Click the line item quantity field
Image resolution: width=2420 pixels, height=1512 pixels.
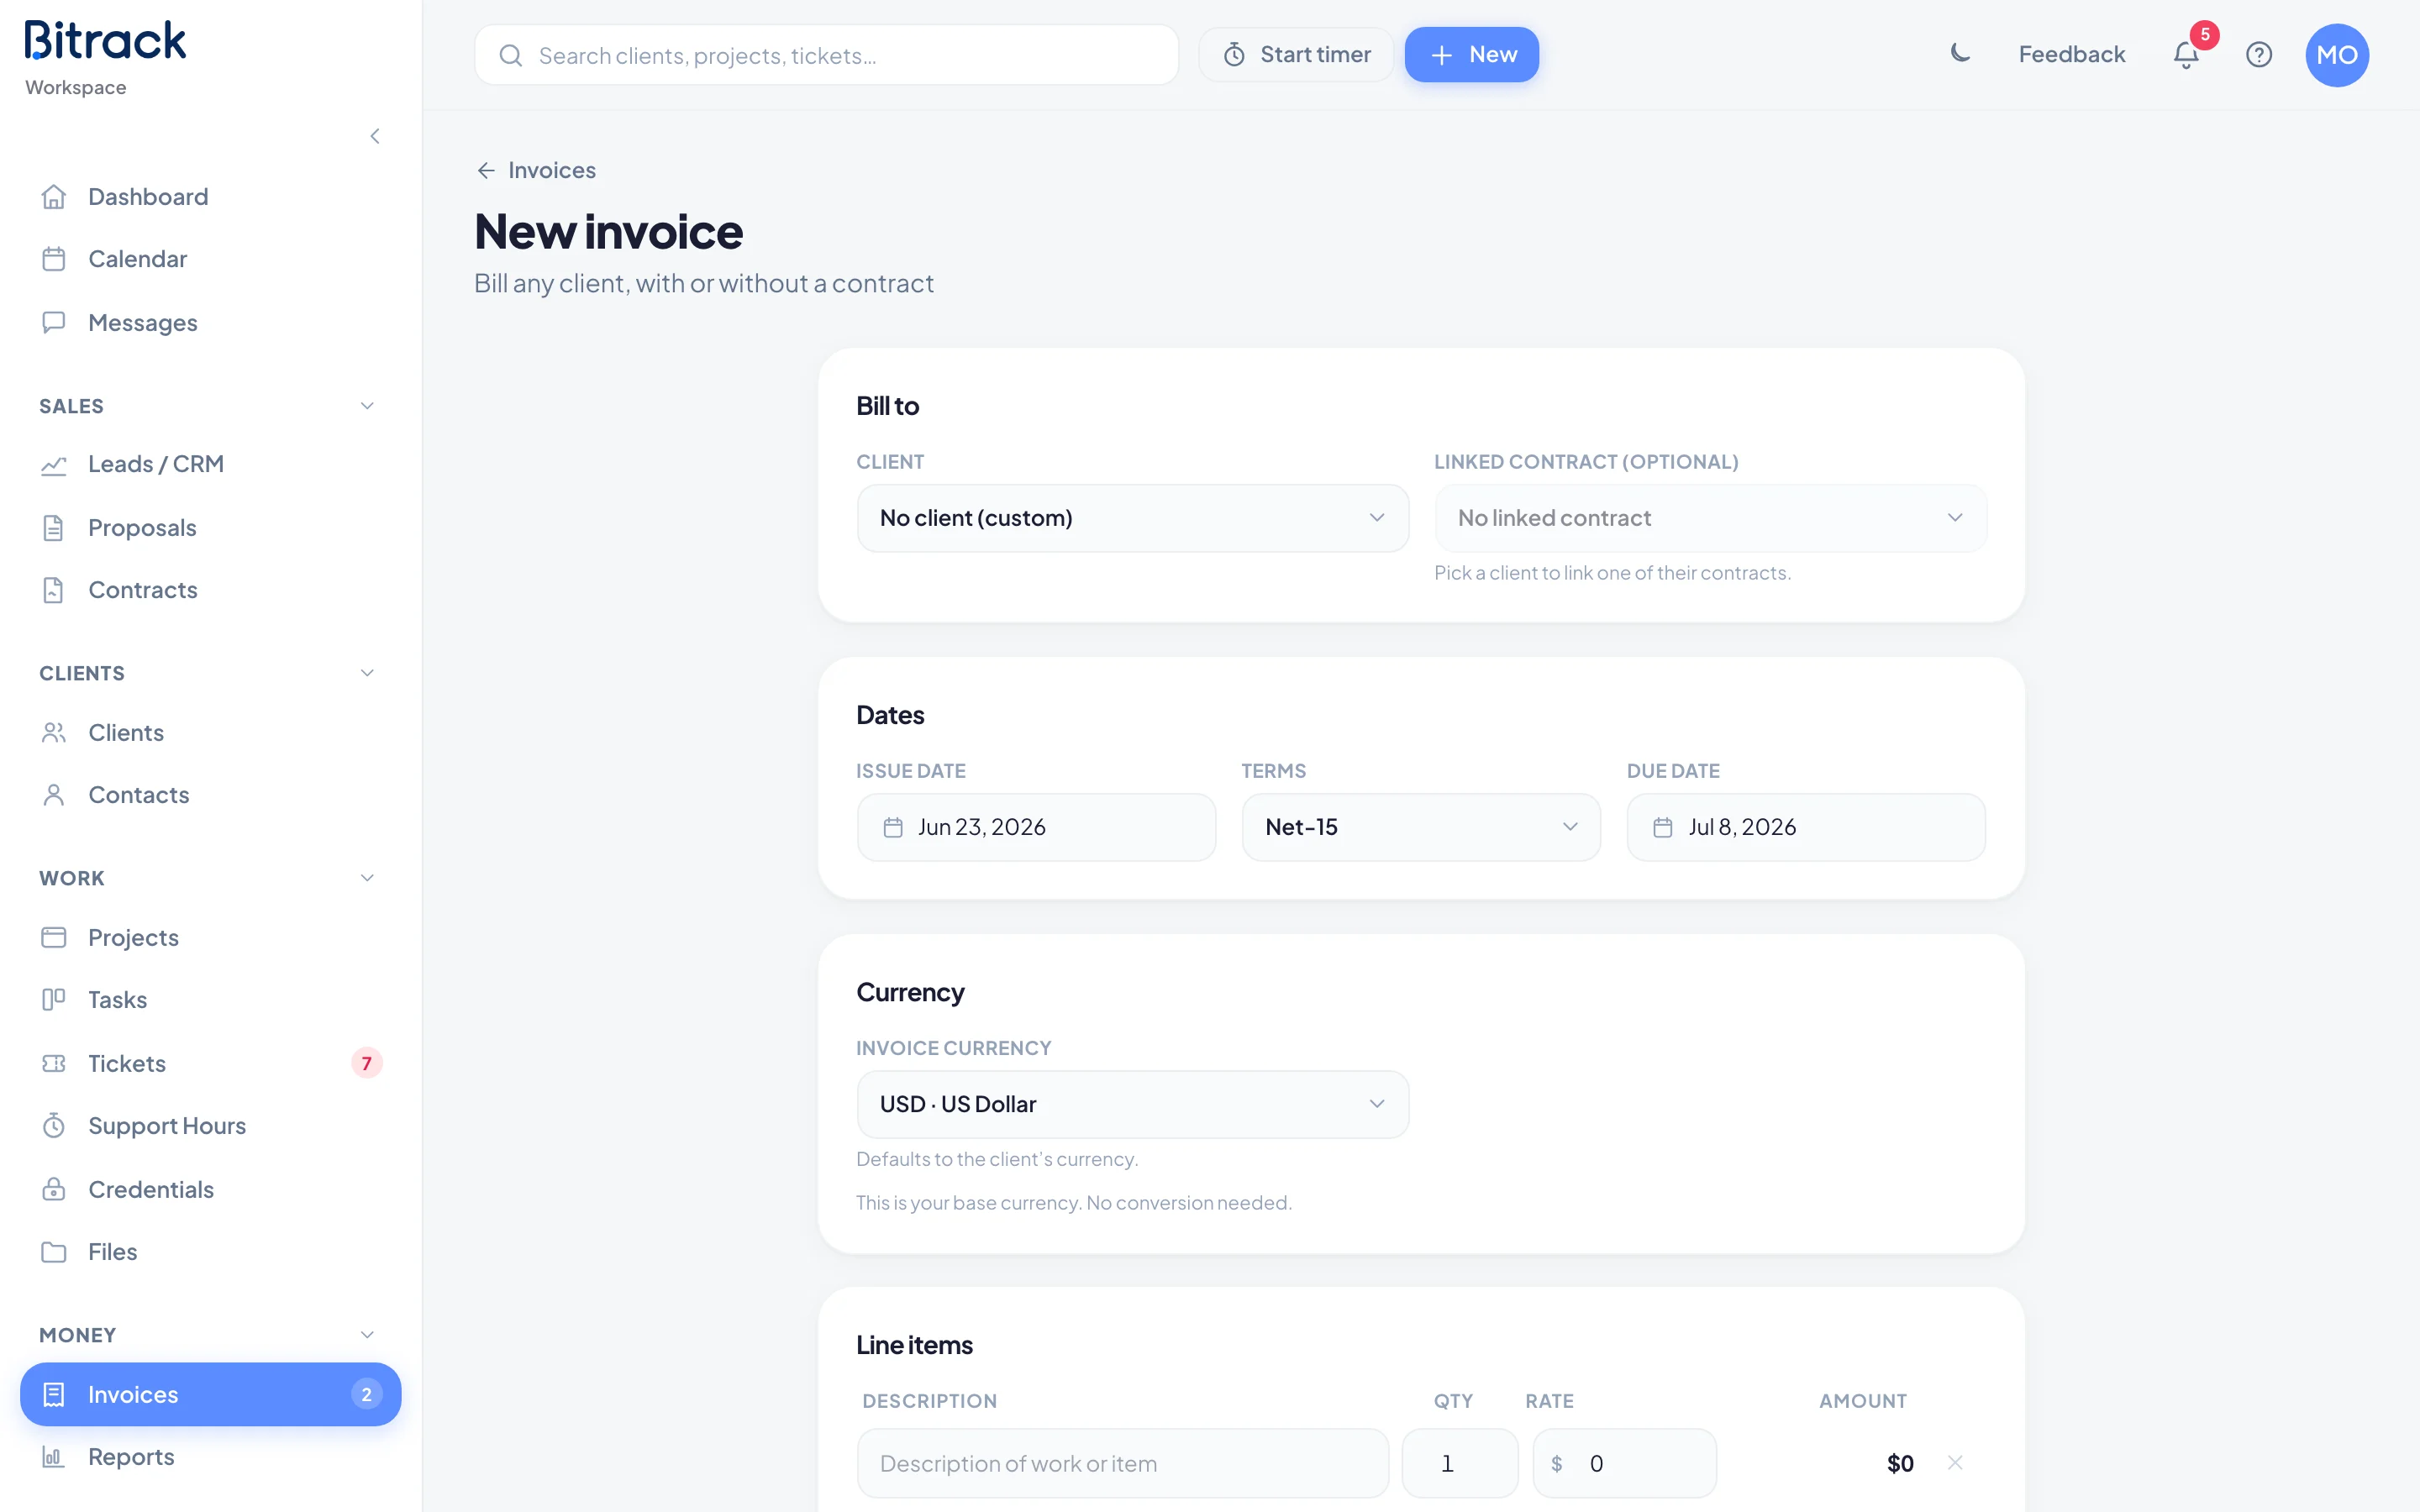tap(1460, 1463)
